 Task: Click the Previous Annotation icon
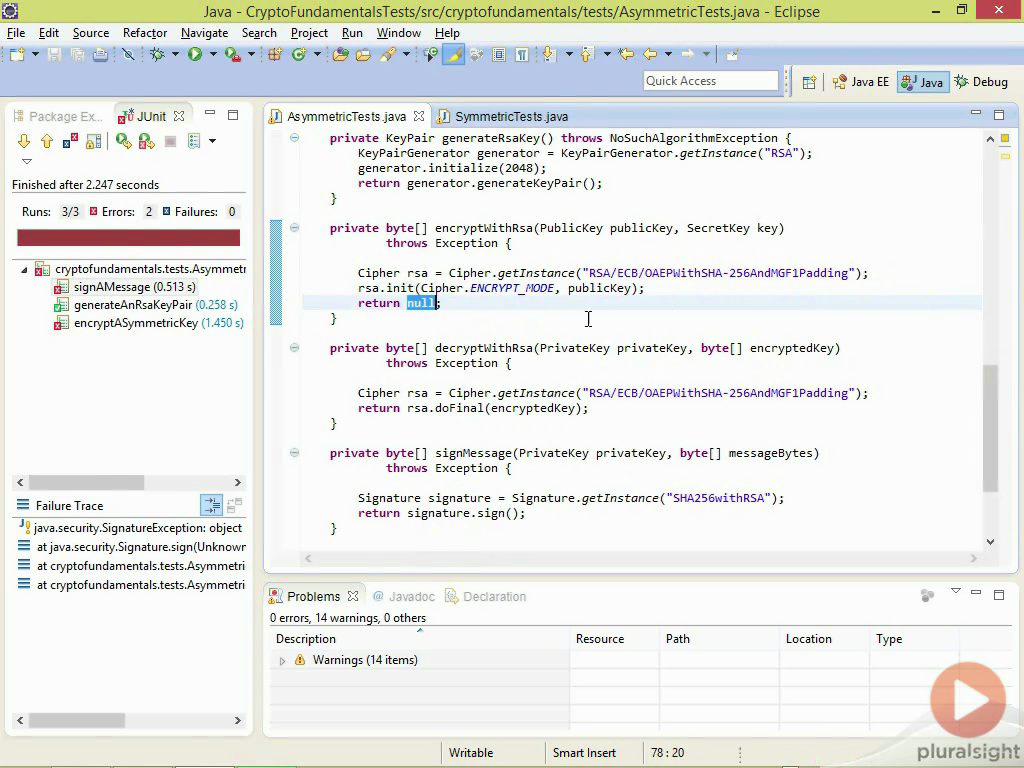(x=586, y=55)
